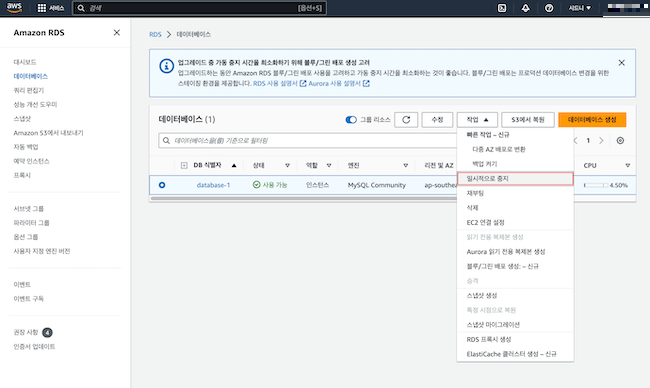Select 스냅샷 마이그레이션 menu item
Viewport: 650px width, 388px height.
tap(515, 325)
